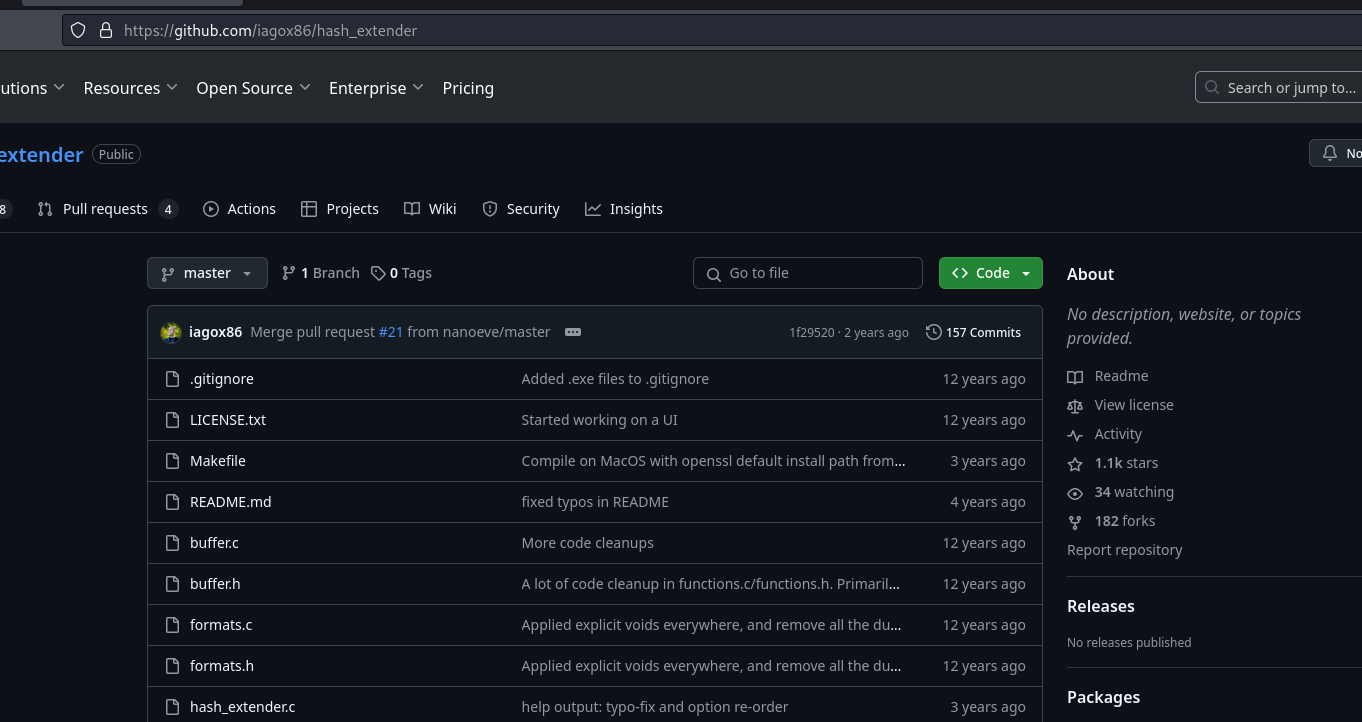Open the buffer.h file
The image size is (1362, 722).
[x=215, y=584]
